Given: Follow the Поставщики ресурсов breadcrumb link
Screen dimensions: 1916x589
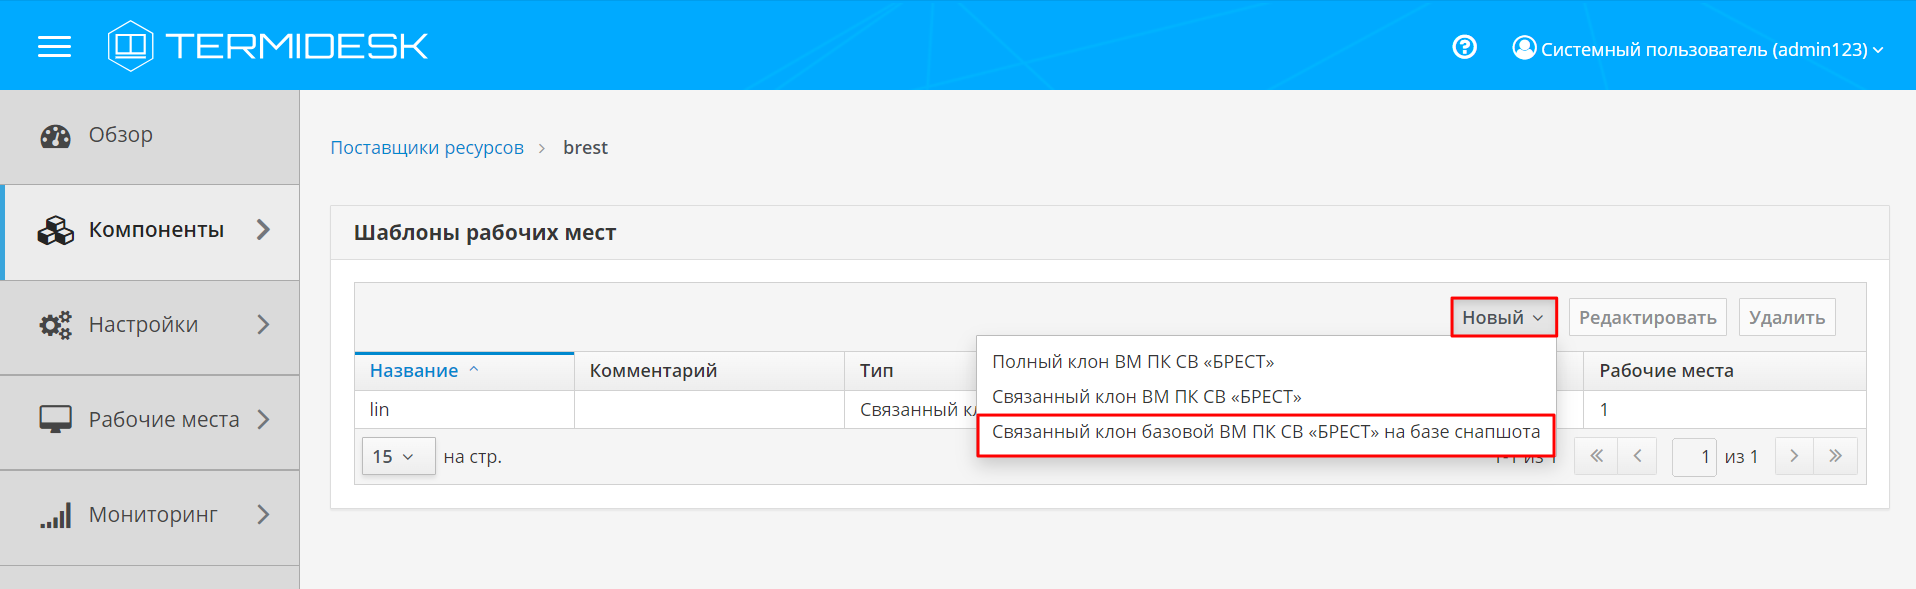Looking at the screenshot, I should pyautogui.click(x=427, y=148).
